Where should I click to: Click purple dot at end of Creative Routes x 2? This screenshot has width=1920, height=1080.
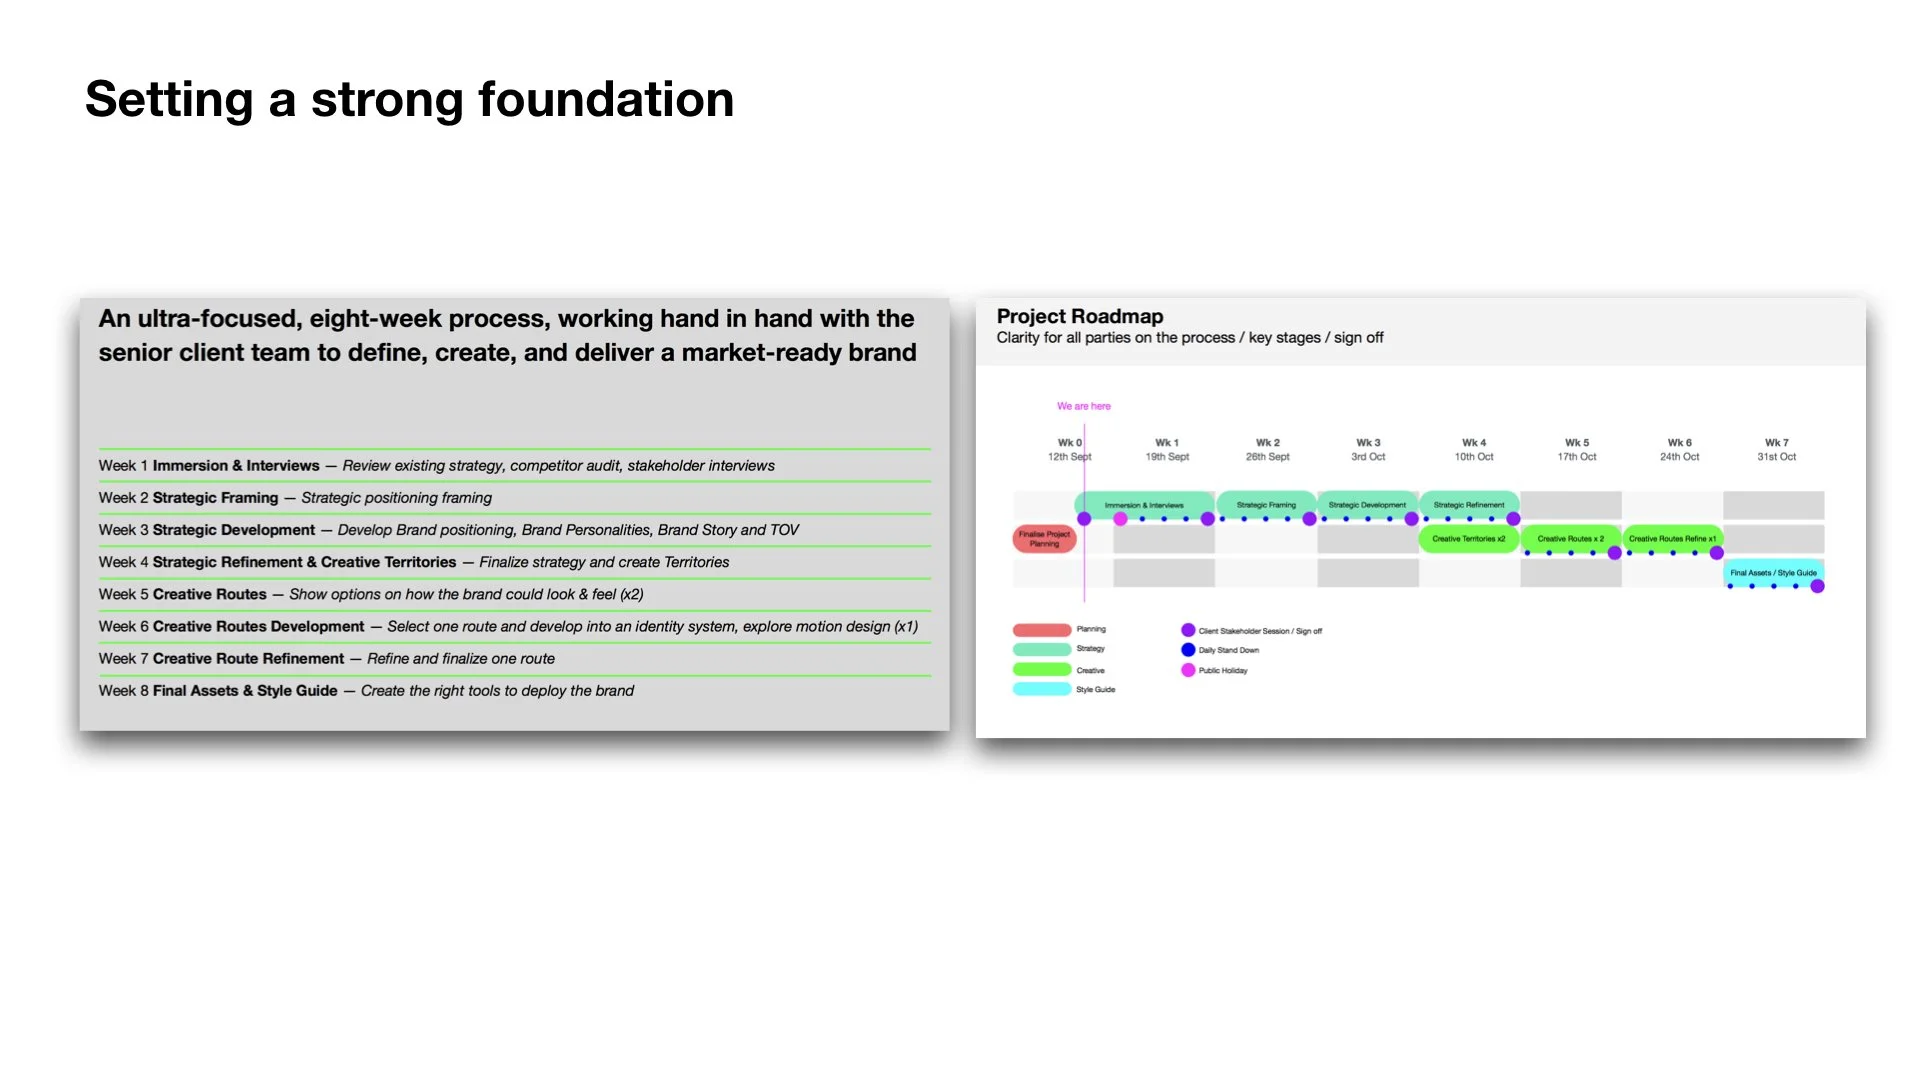[x=1614, y=553]
